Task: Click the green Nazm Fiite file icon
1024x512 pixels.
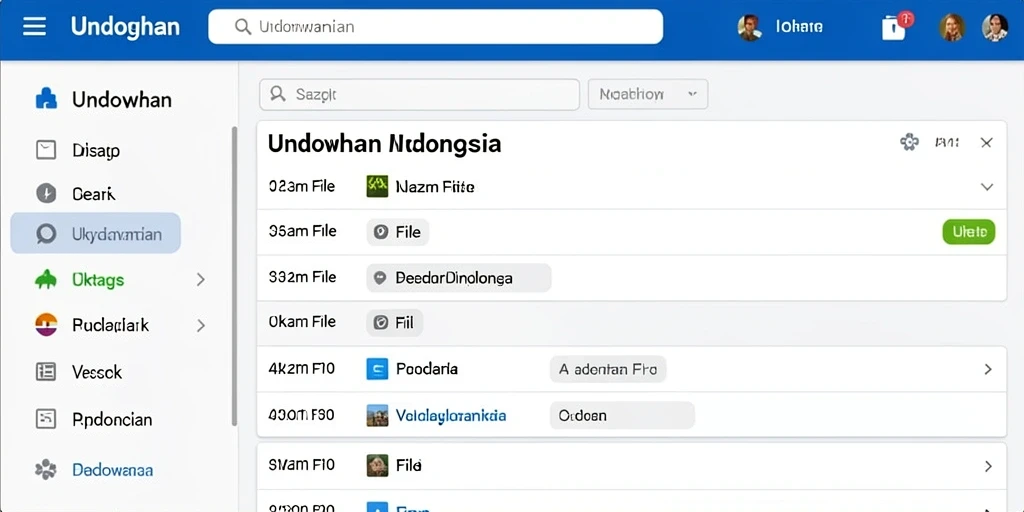Action: tap(377, 187)
